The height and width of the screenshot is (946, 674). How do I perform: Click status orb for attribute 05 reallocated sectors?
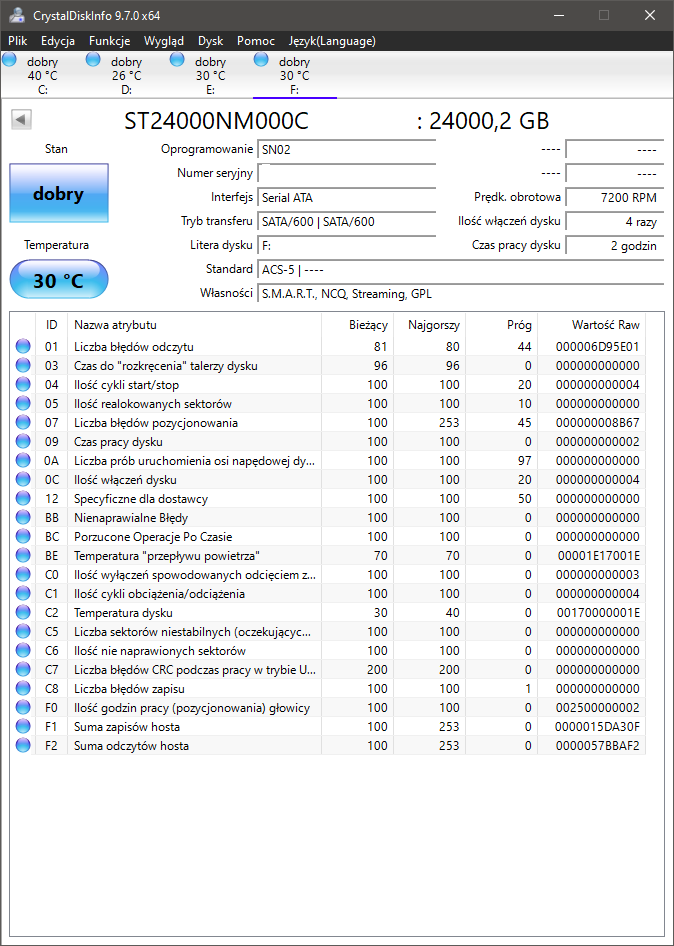coord(23,404)
